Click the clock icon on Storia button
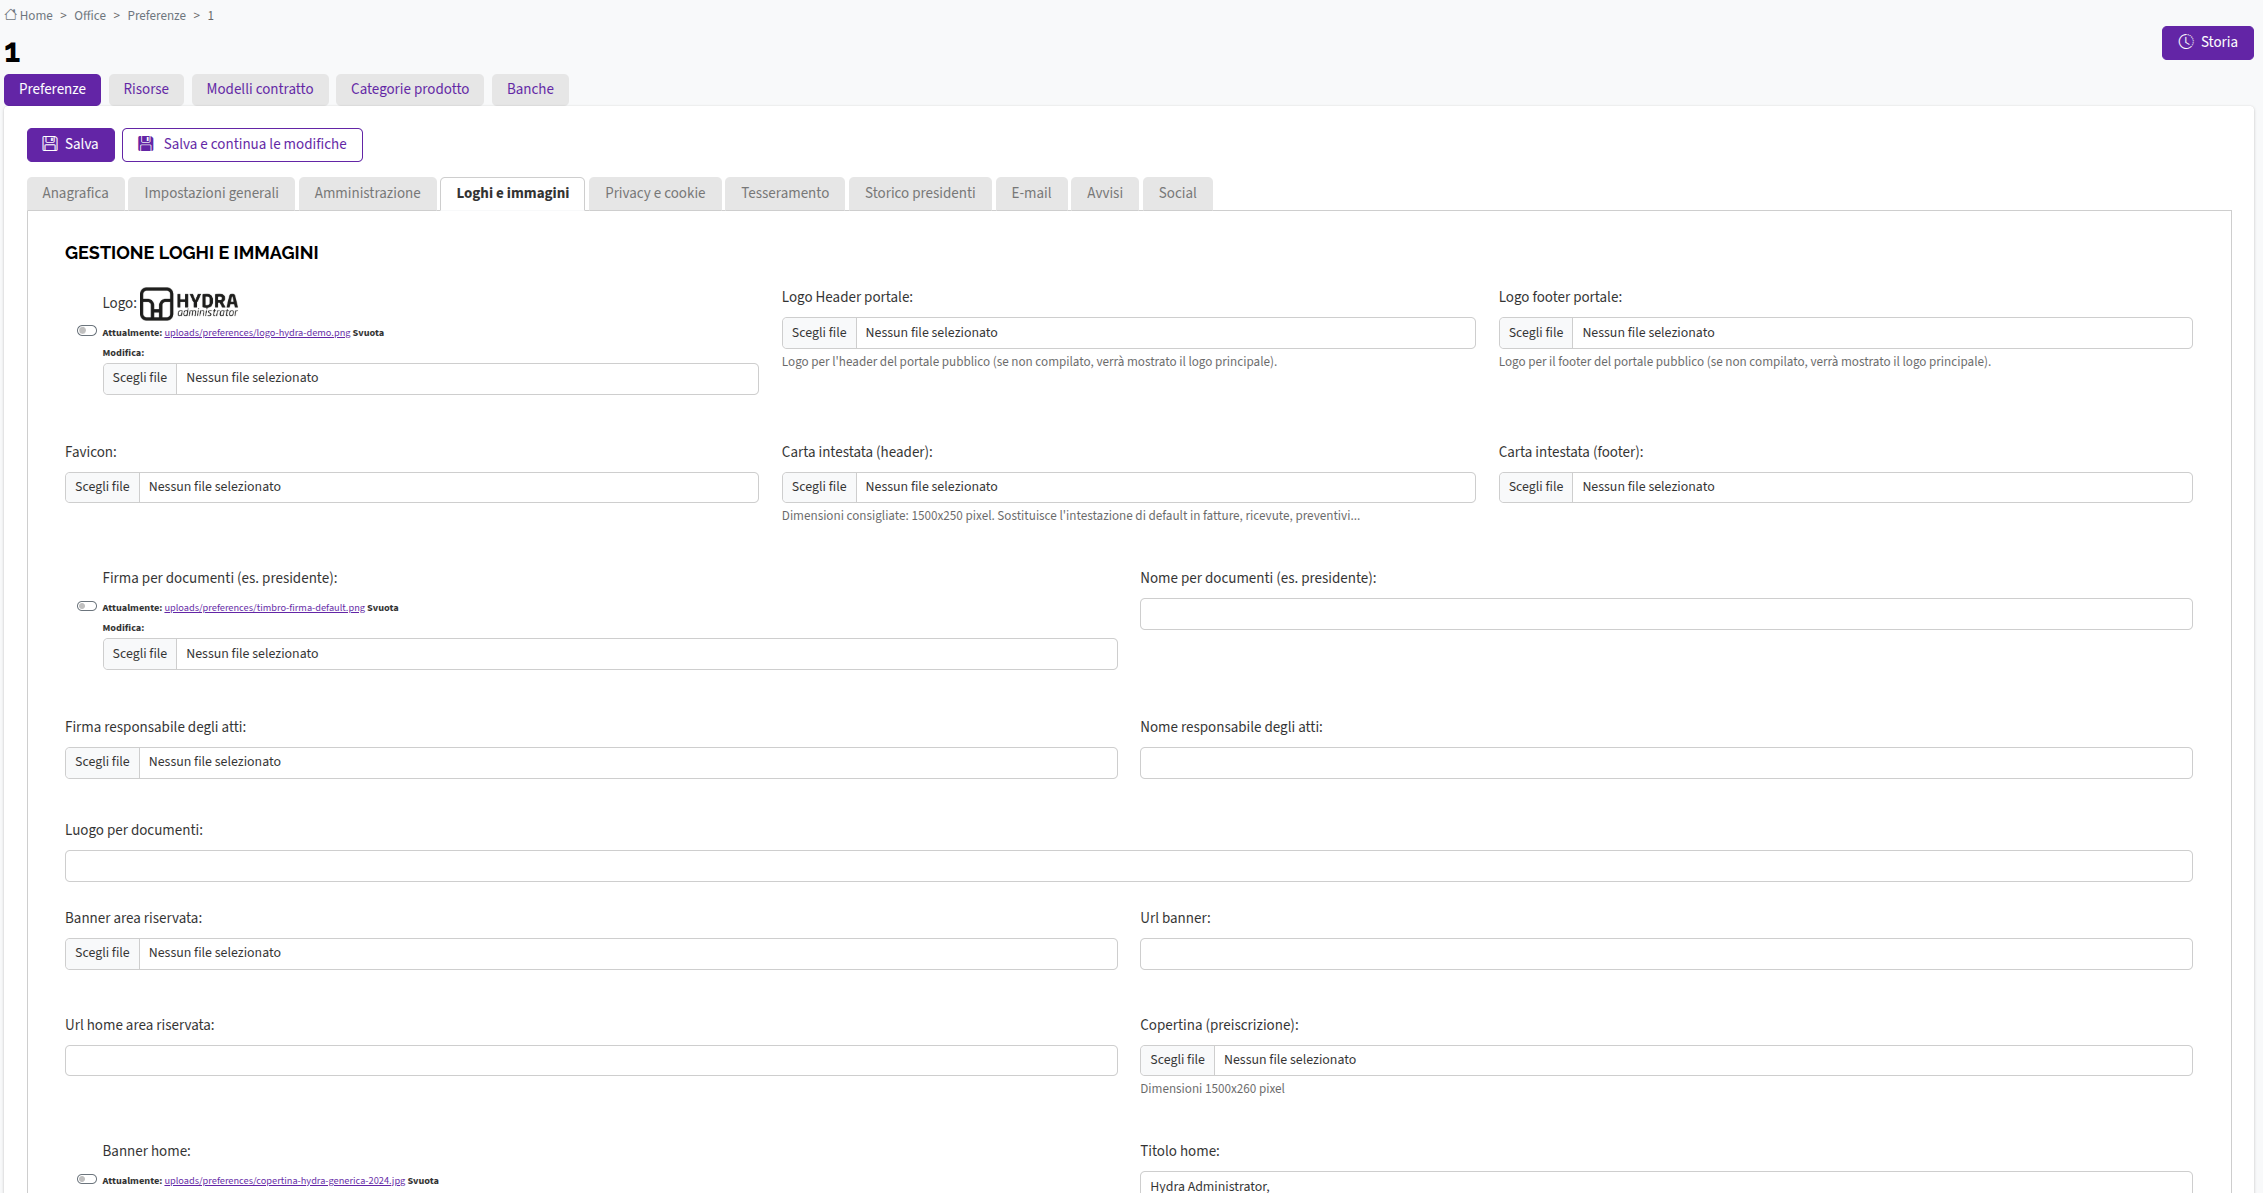 (2186, 42)
